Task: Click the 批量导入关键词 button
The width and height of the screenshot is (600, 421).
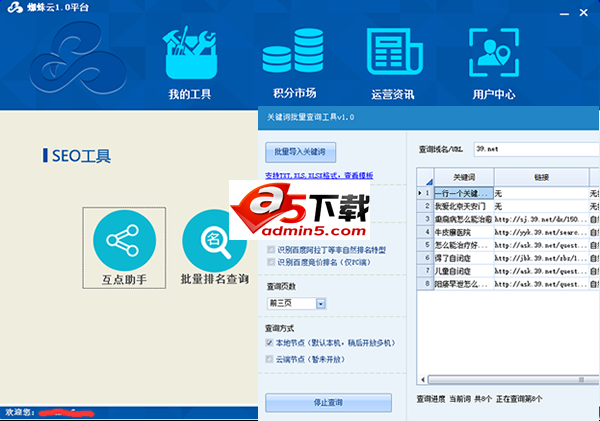Action: click(x=300, y=152)
